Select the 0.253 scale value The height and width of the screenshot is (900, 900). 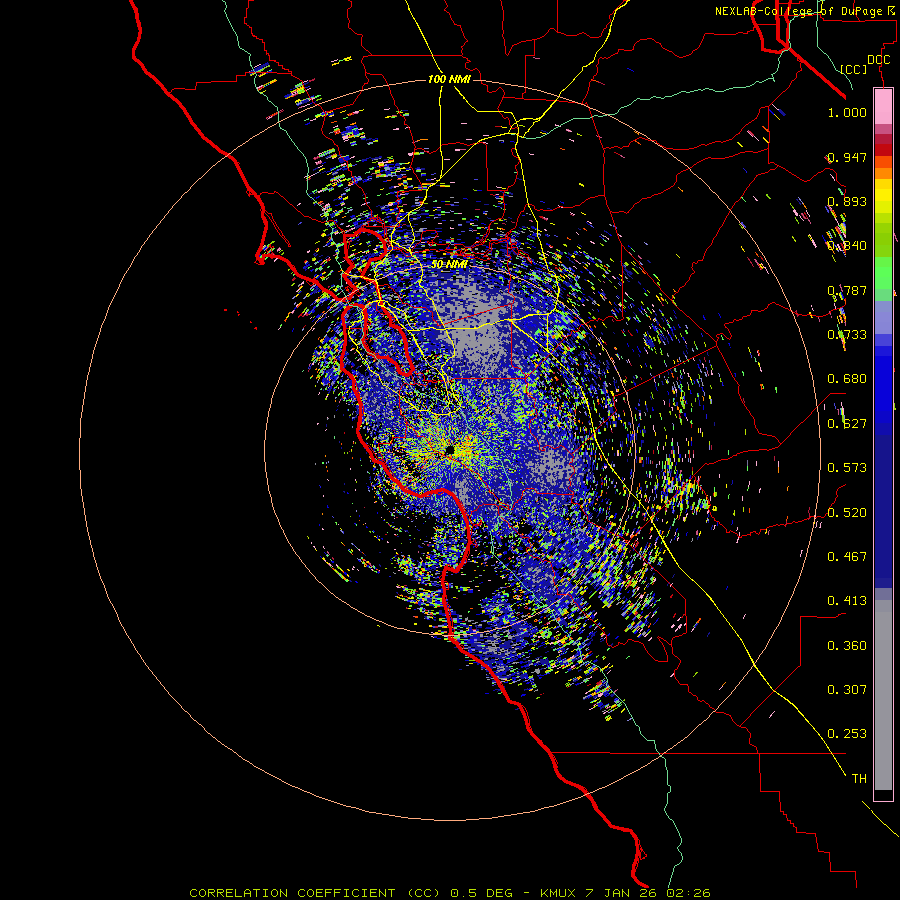pyautogui.click(x=847, y=734)
